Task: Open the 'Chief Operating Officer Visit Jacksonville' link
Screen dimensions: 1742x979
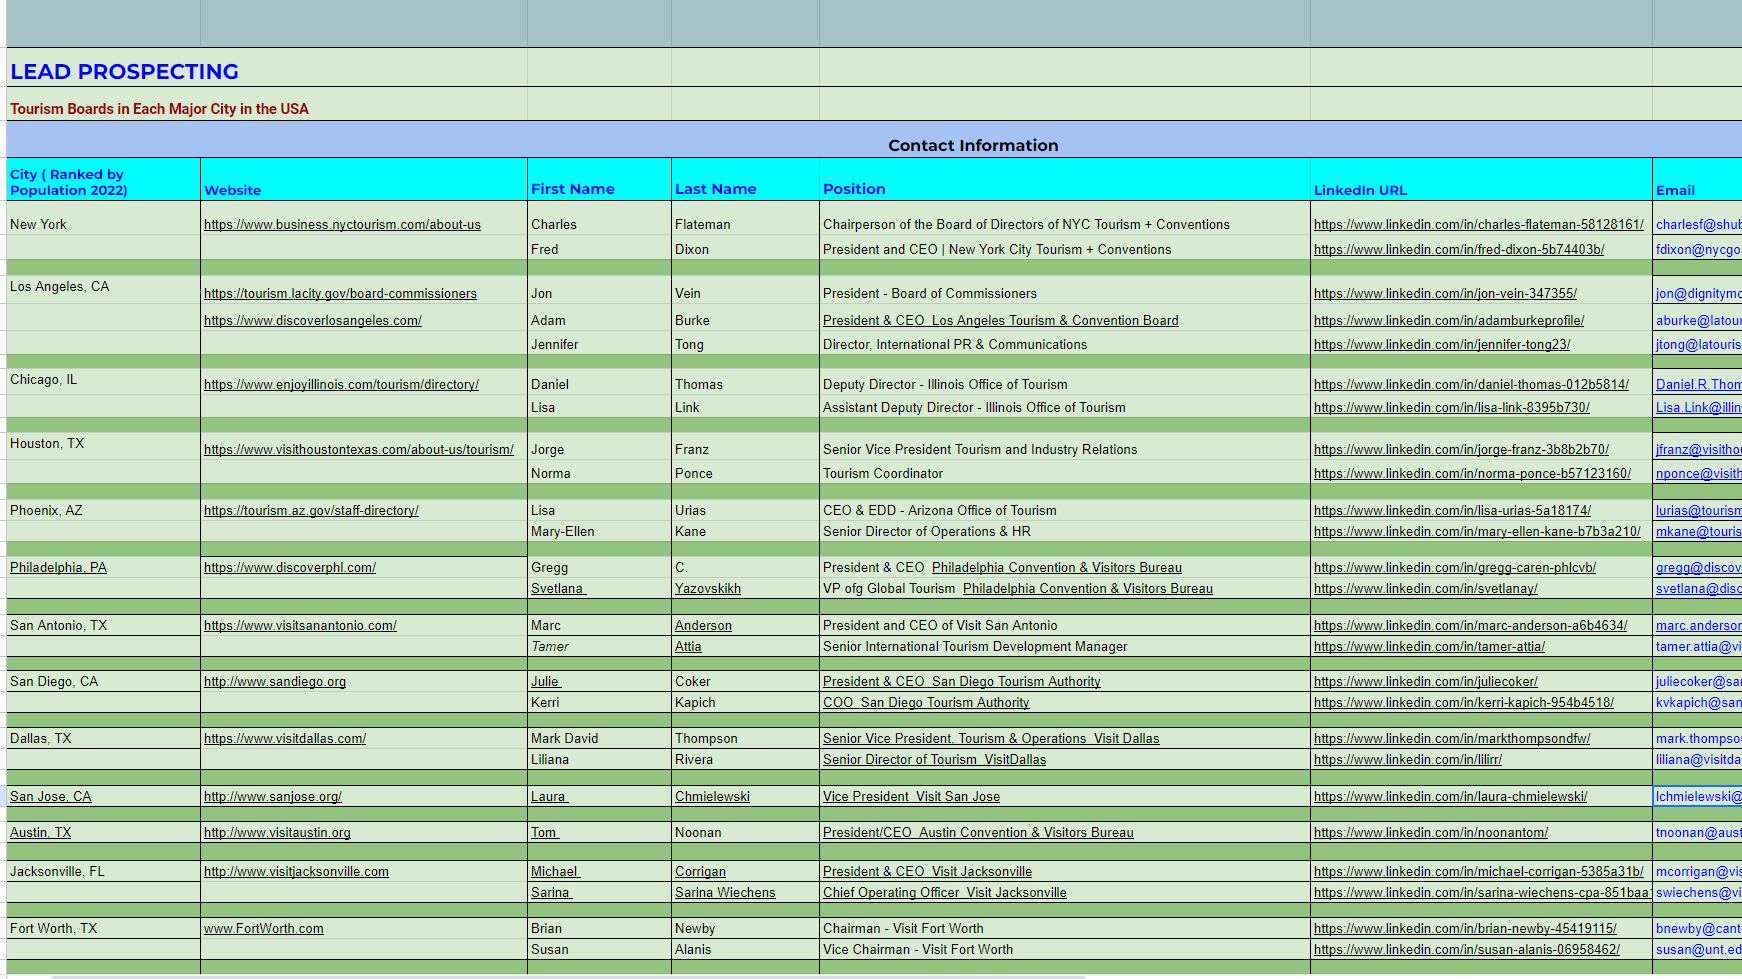Action: [945, 893]
